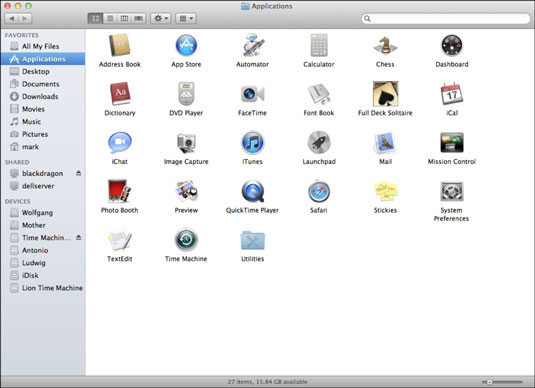Select Applications in the sidebar
Image resolution: width=535 pixels, height=388 pixels.
tap(43, 59)
